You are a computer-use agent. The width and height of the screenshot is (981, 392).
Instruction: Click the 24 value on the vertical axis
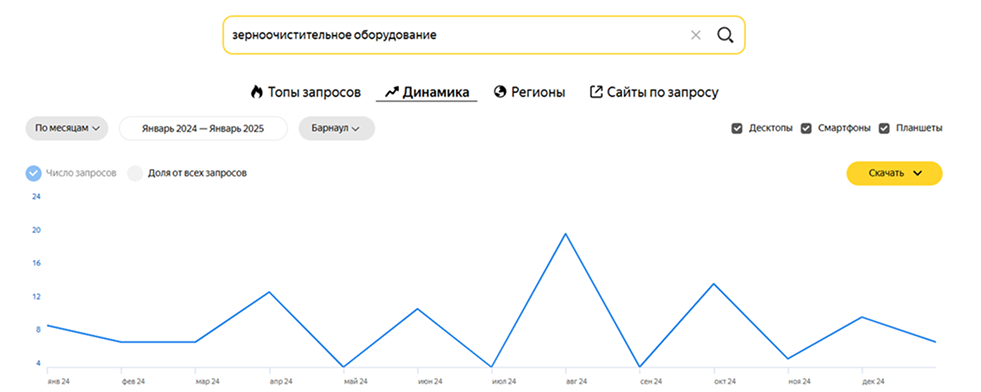coord(36,197)
